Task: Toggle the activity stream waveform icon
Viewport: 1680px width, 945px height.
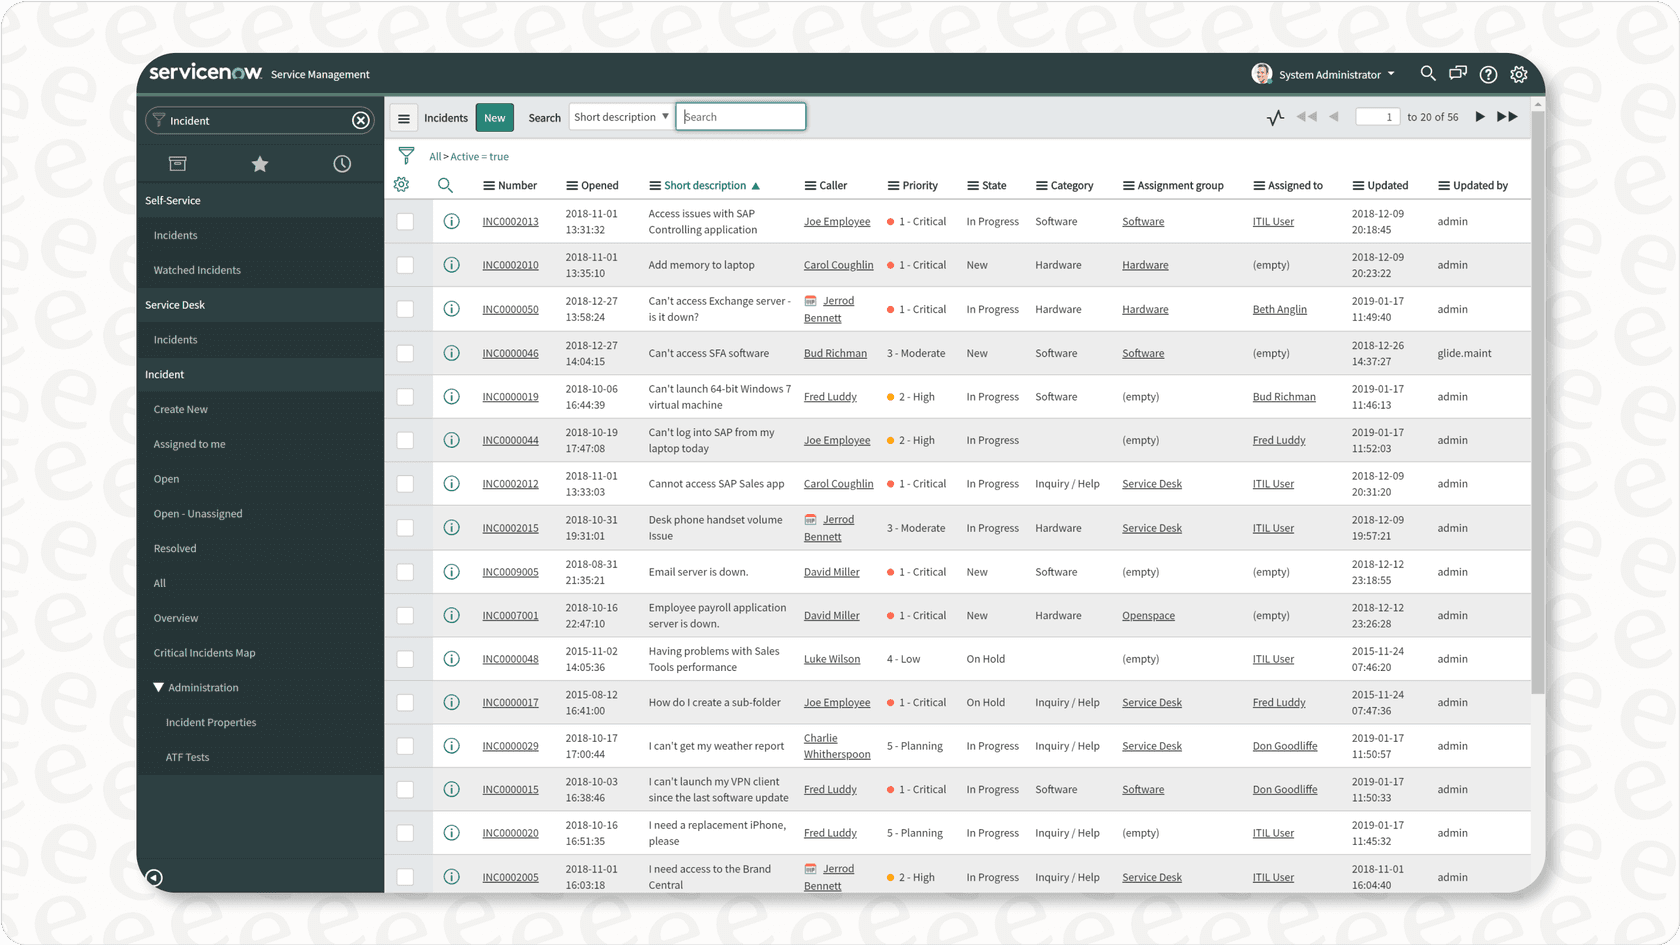Action: point(1274,117)
